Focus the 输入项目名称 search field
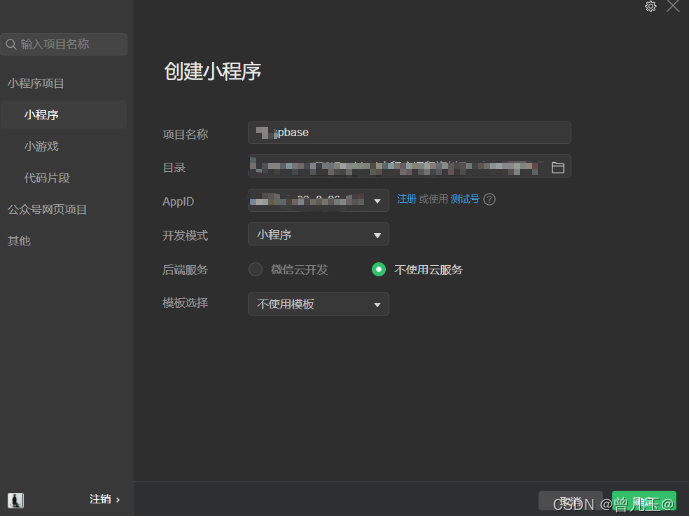The image size is (690, 523). tap(64, 44)
